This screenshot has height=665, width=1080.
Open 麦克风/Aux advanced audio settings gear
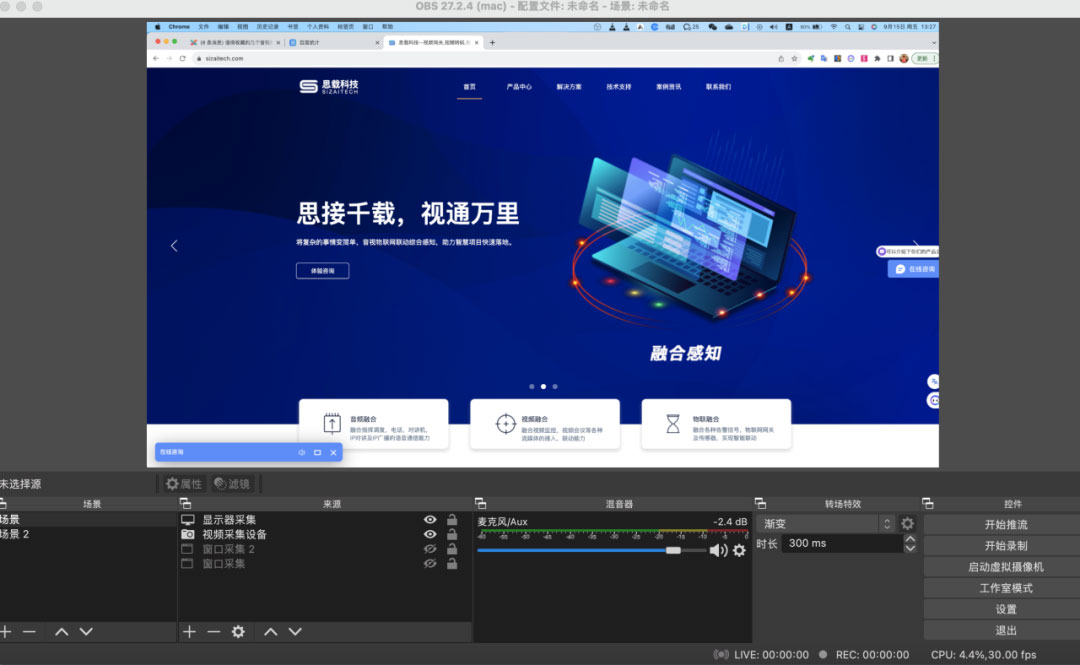737,551
